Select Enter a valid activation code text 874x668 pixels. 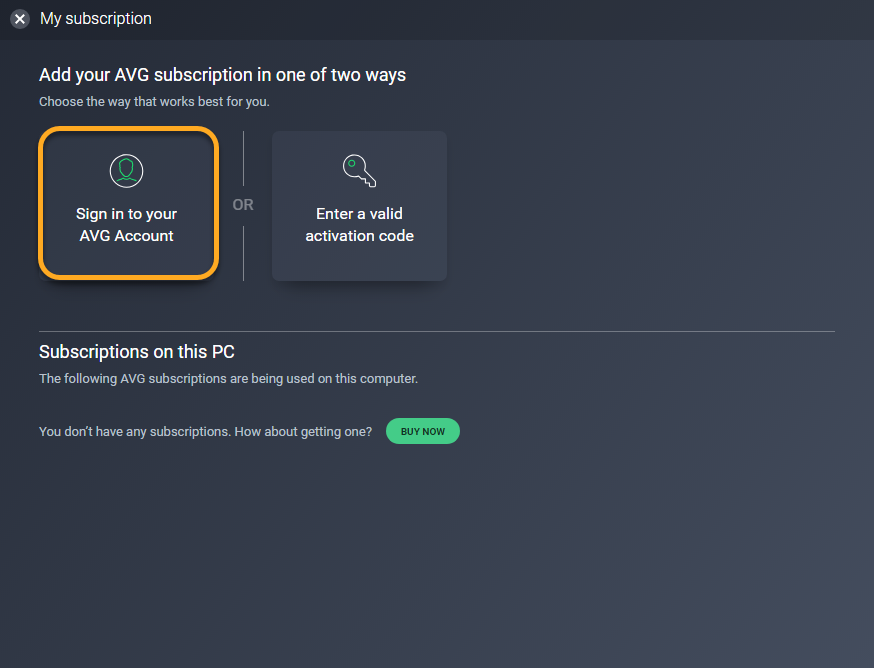[x=360, y=225]
